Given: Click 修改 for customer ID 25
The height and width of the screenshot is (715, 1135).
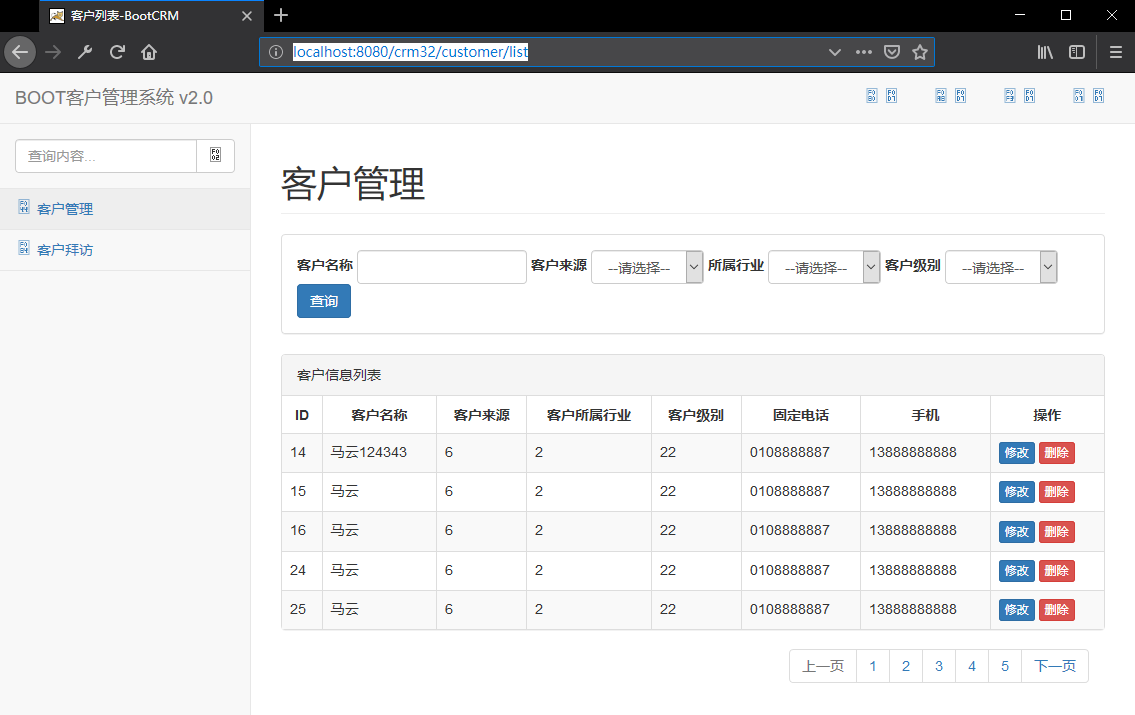Looking at the screenshot, I should (x=1016, y=610).
